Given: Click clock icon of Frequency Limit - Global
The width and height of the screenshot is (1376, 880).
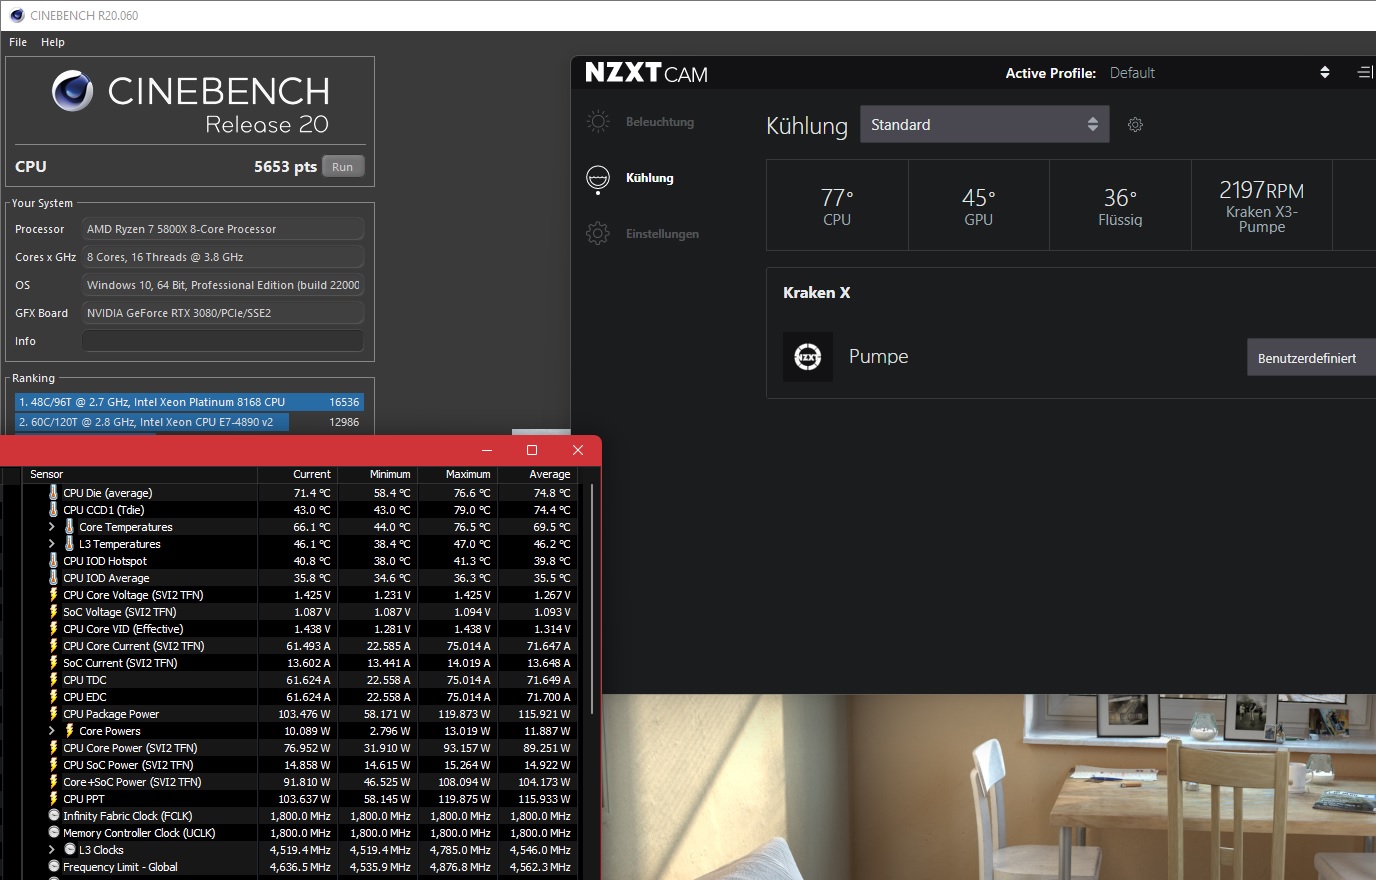Looking at the screenshot, I should click(x=54, y=867).
